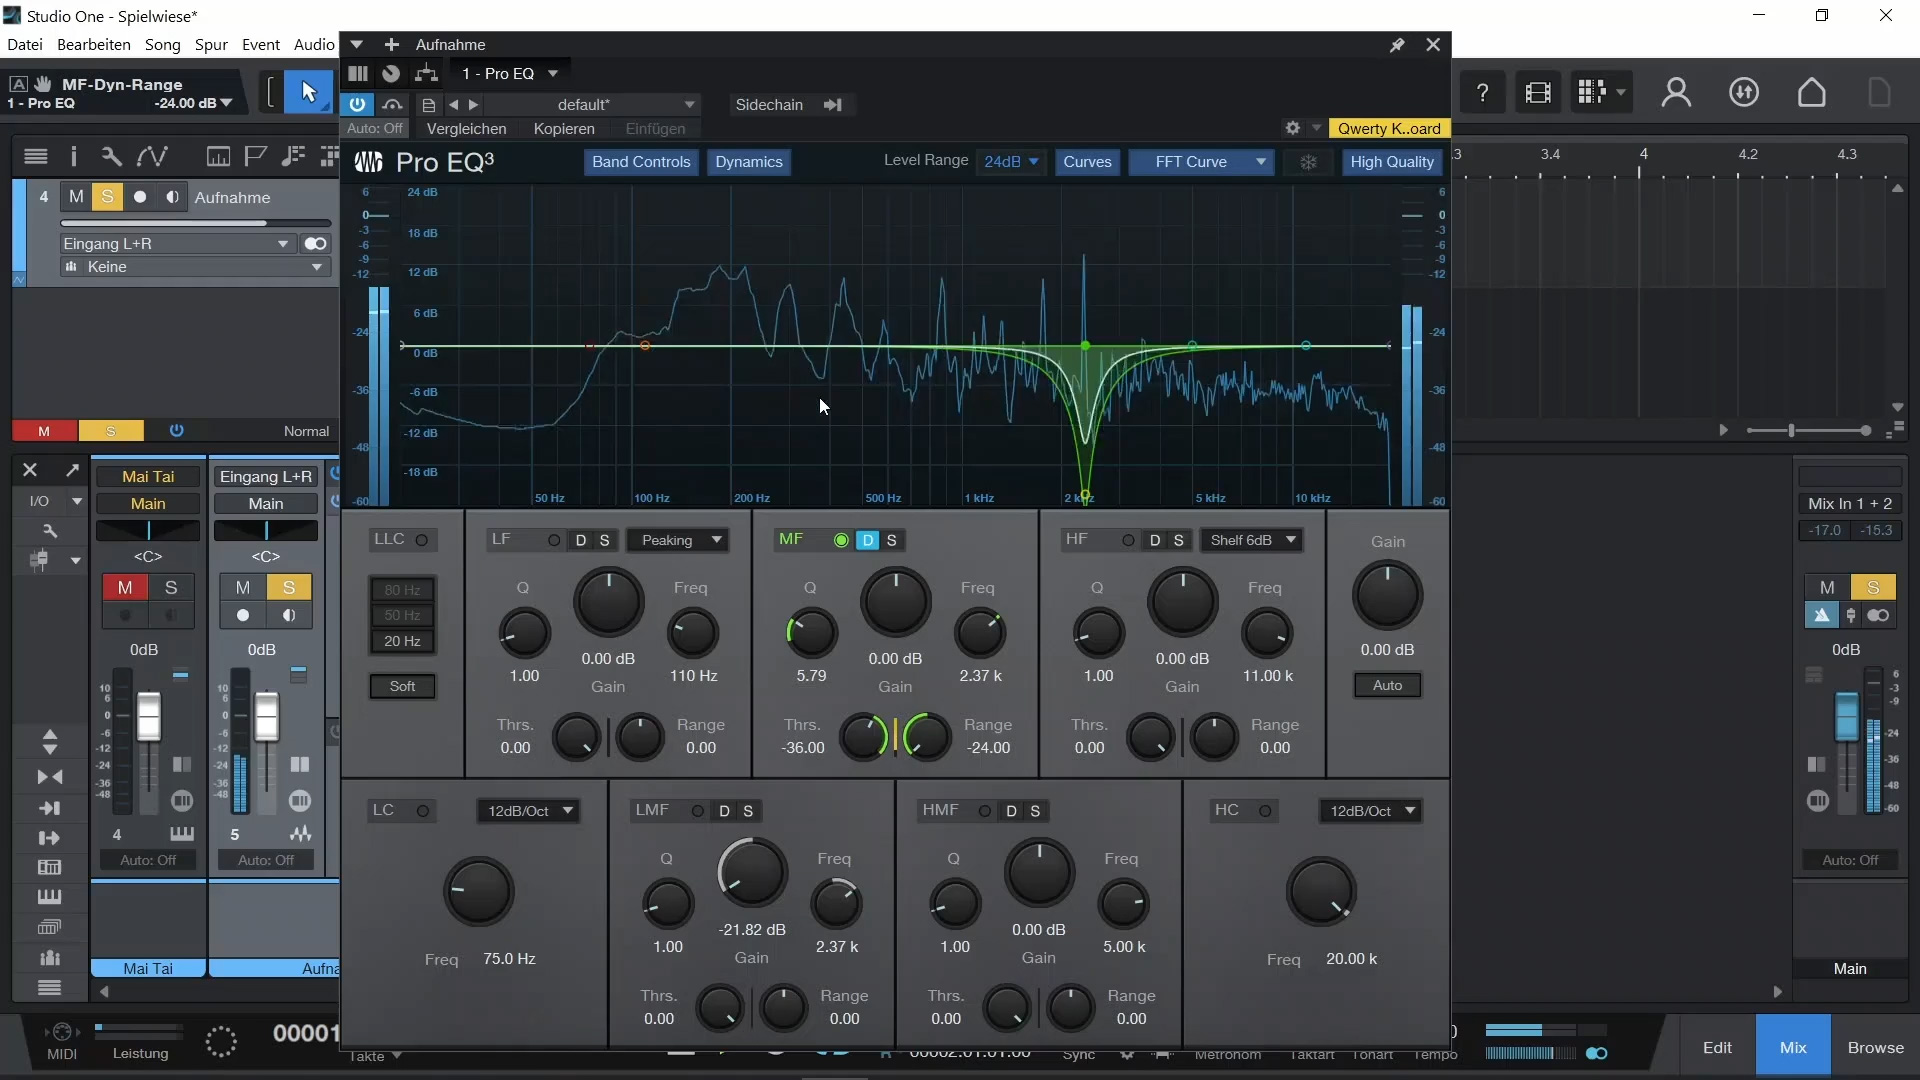Click the output Gain knob
Image resolution: width=1920 pixels, height=1080 pixels.
1387,596
